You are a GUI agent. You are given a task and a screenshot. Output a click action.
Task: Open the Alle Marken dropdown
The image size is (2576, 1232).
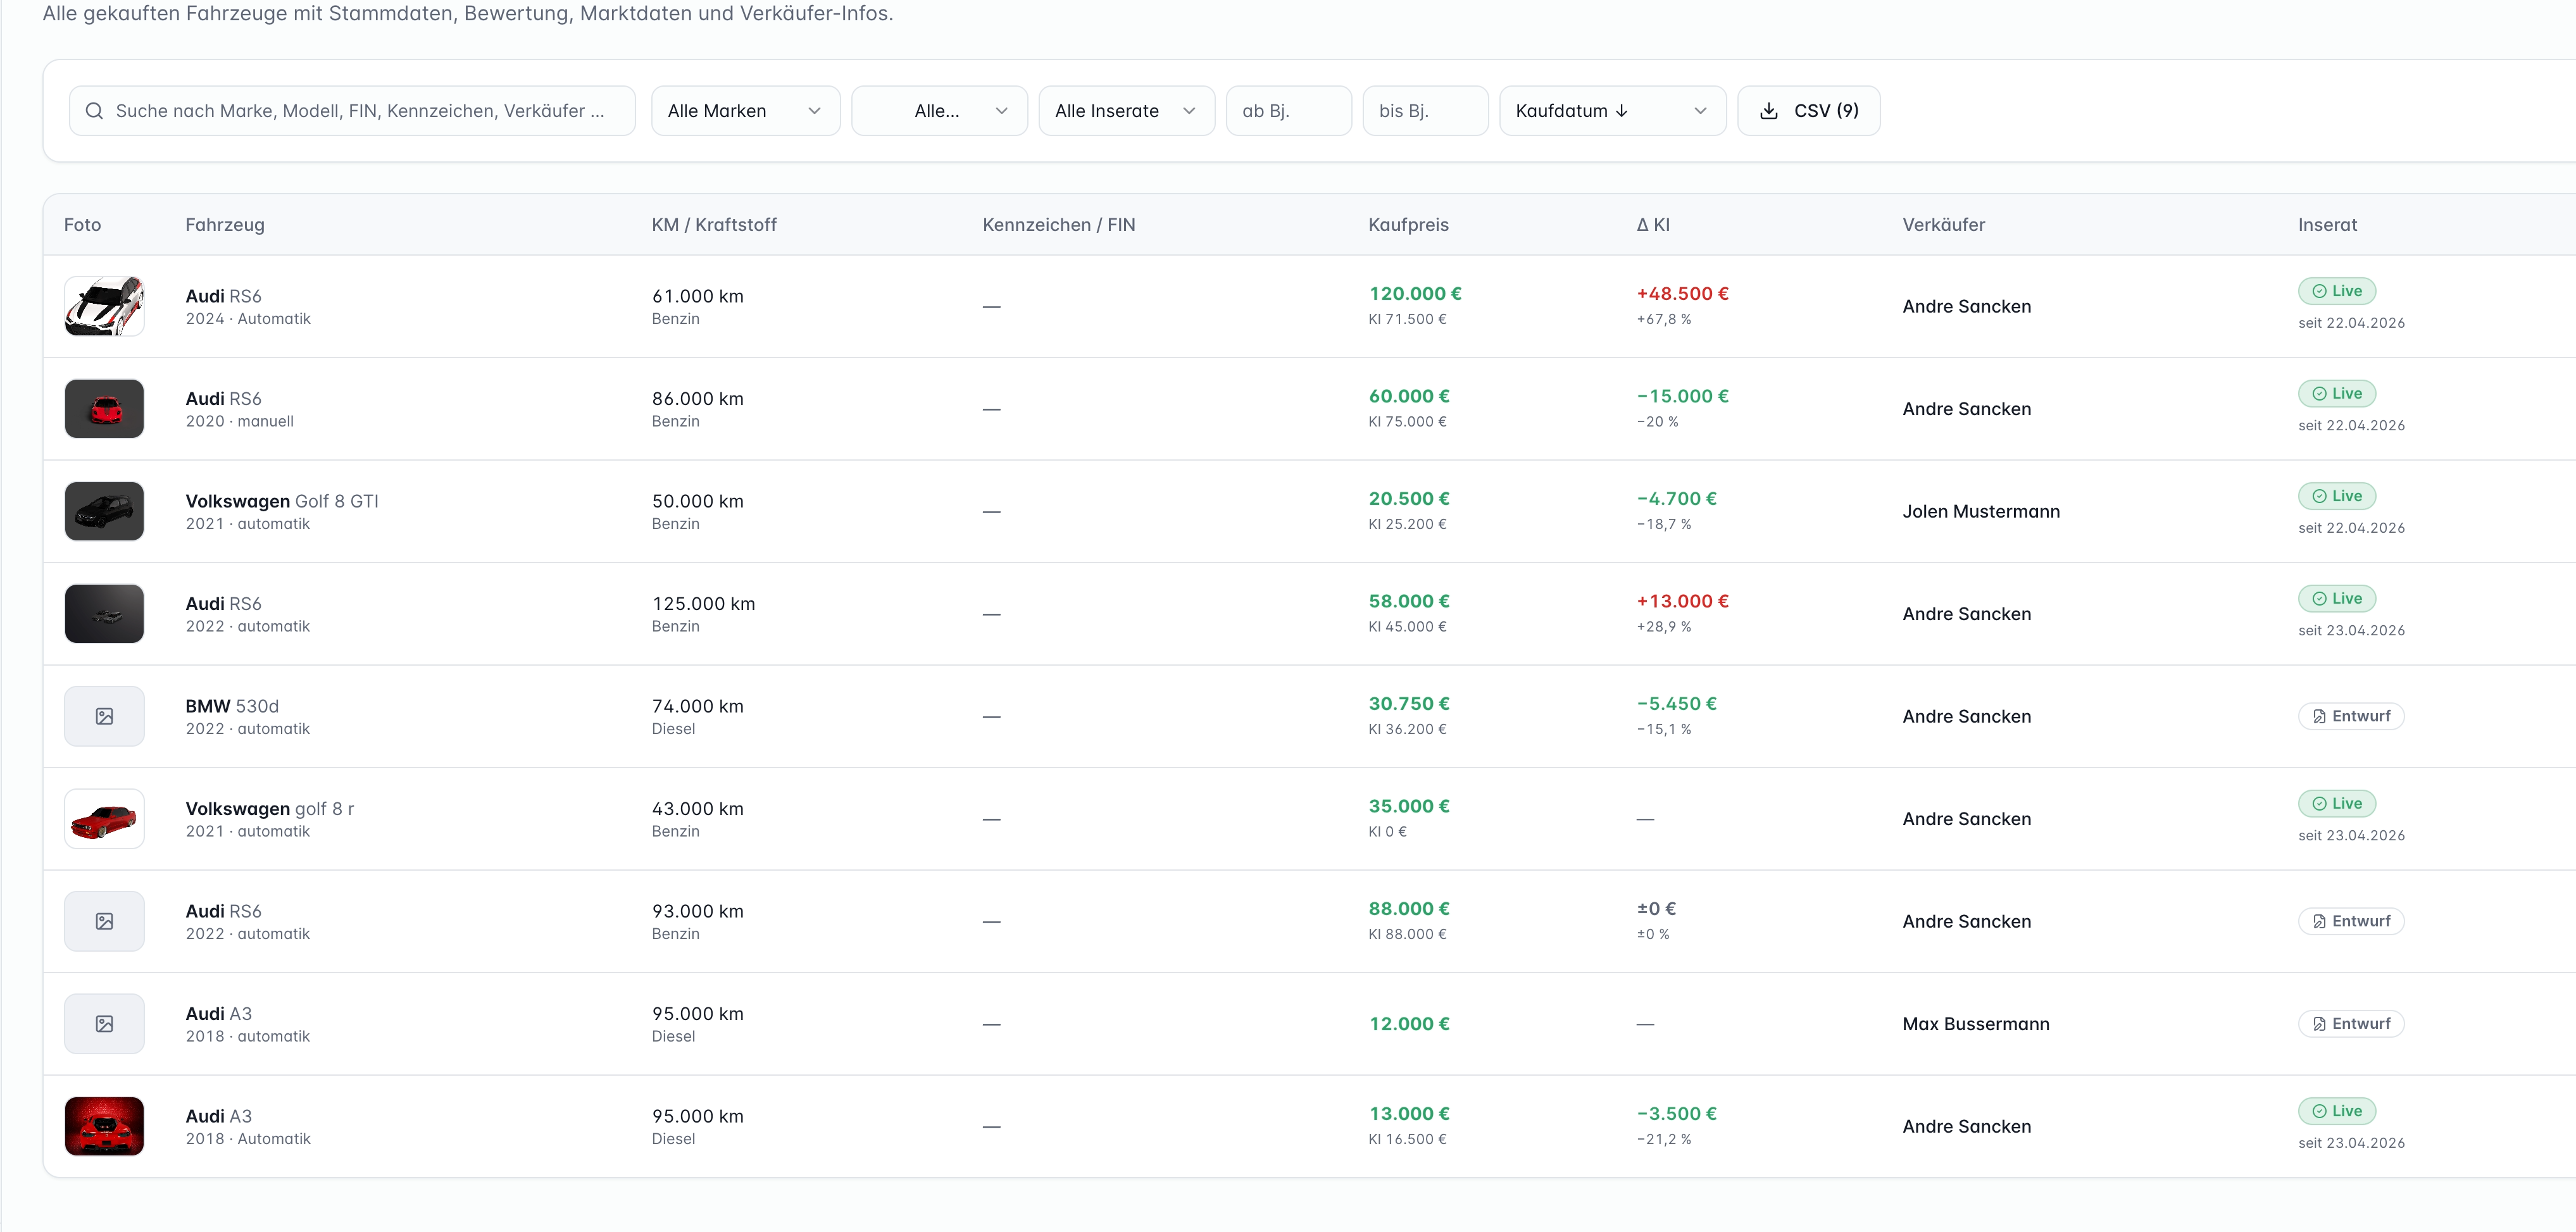pos(745,111)
